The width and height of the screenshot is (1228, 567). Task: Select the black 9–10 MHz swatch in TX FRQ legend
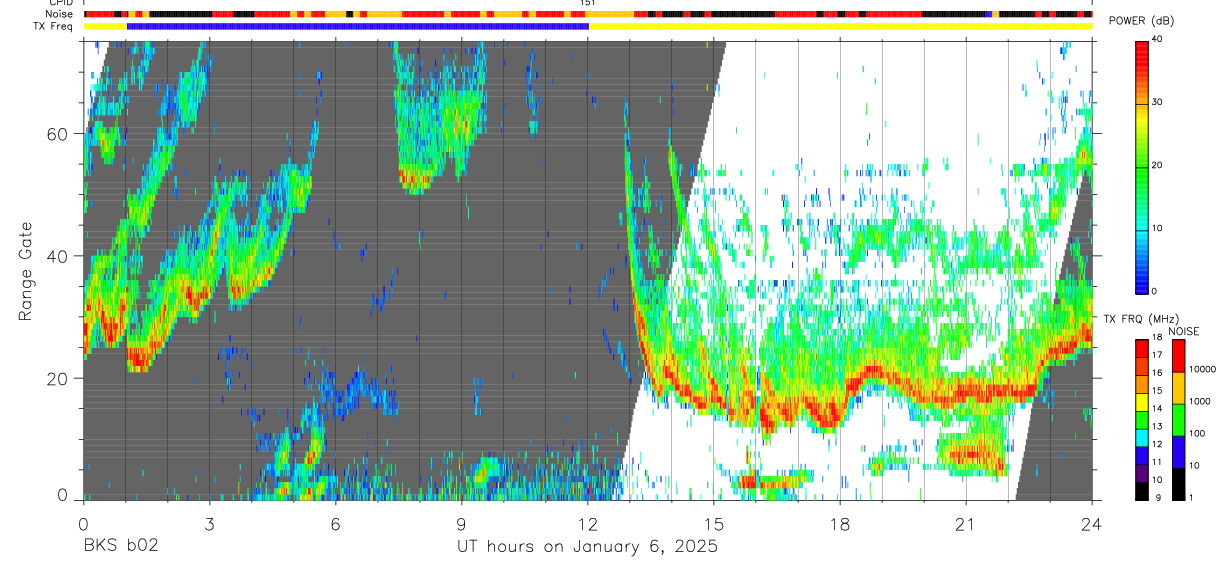click(1142, 491)
